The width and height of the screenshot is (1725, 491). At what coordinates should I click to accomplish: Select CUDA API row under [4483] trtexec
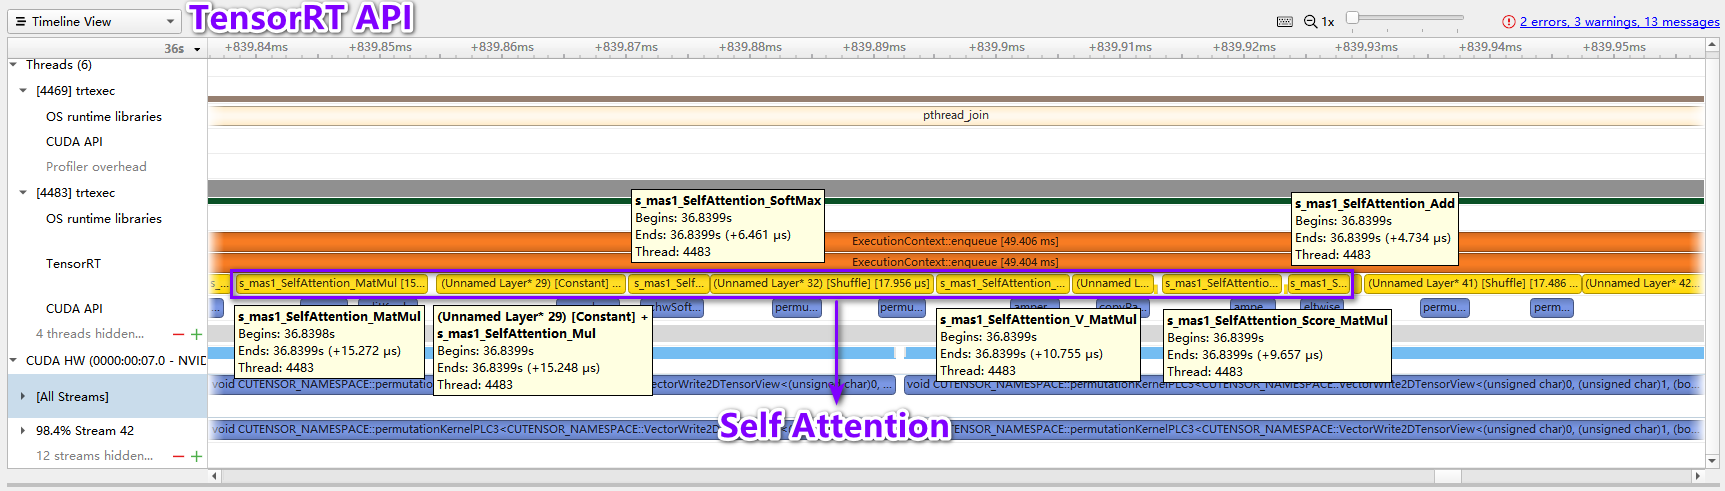[74, 309]
